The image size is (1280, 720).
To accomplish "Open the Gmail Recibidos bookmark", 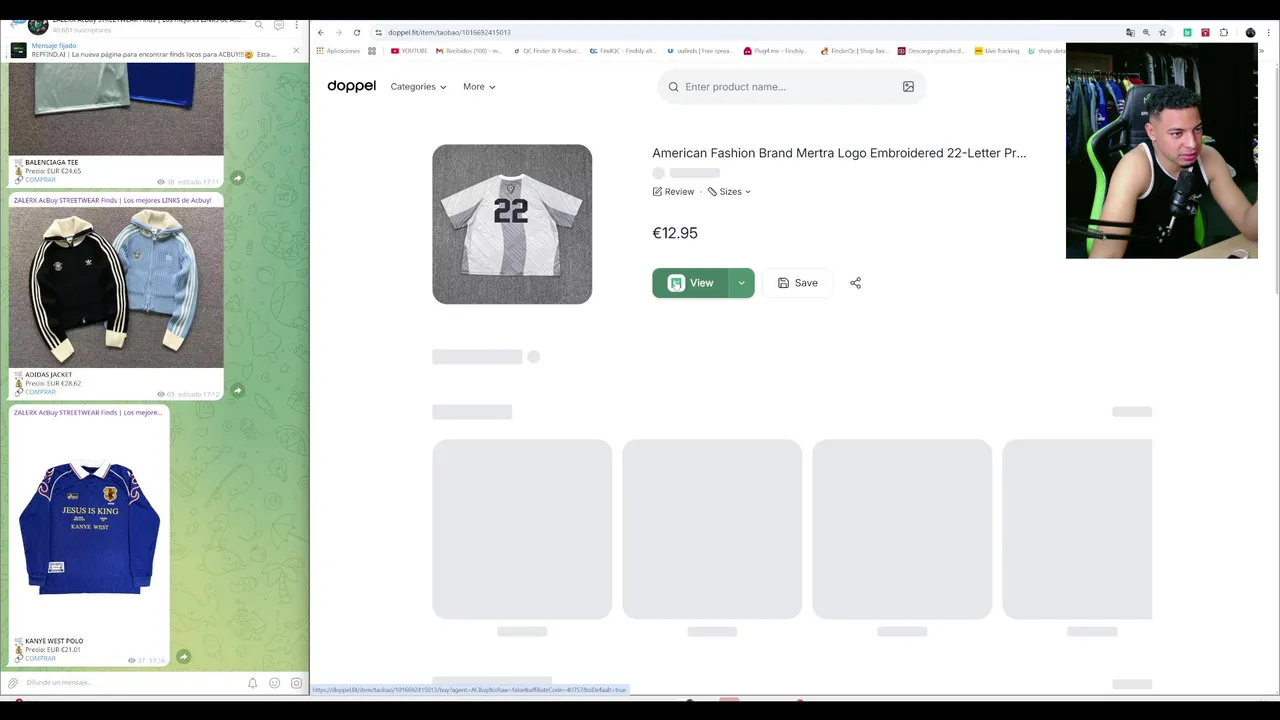I will [469, 51].
